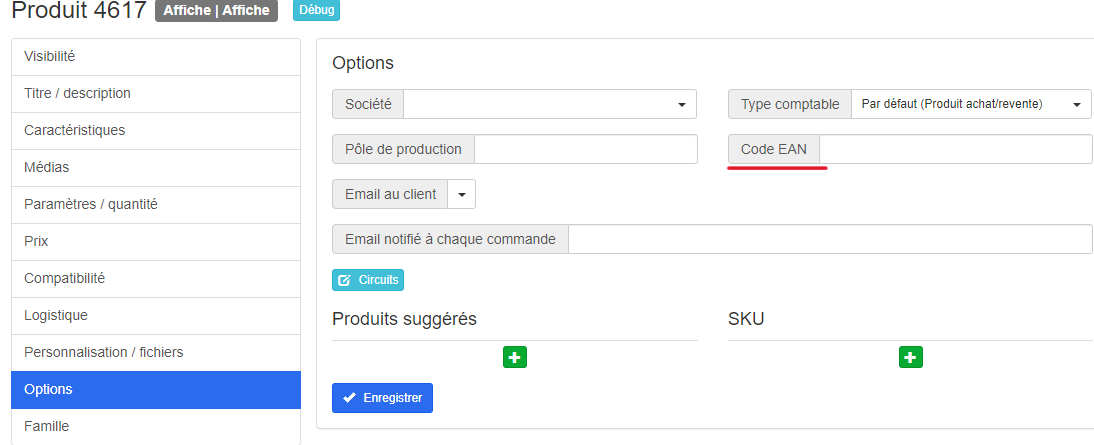Add a SKU with green plus icon

[911, 357]
